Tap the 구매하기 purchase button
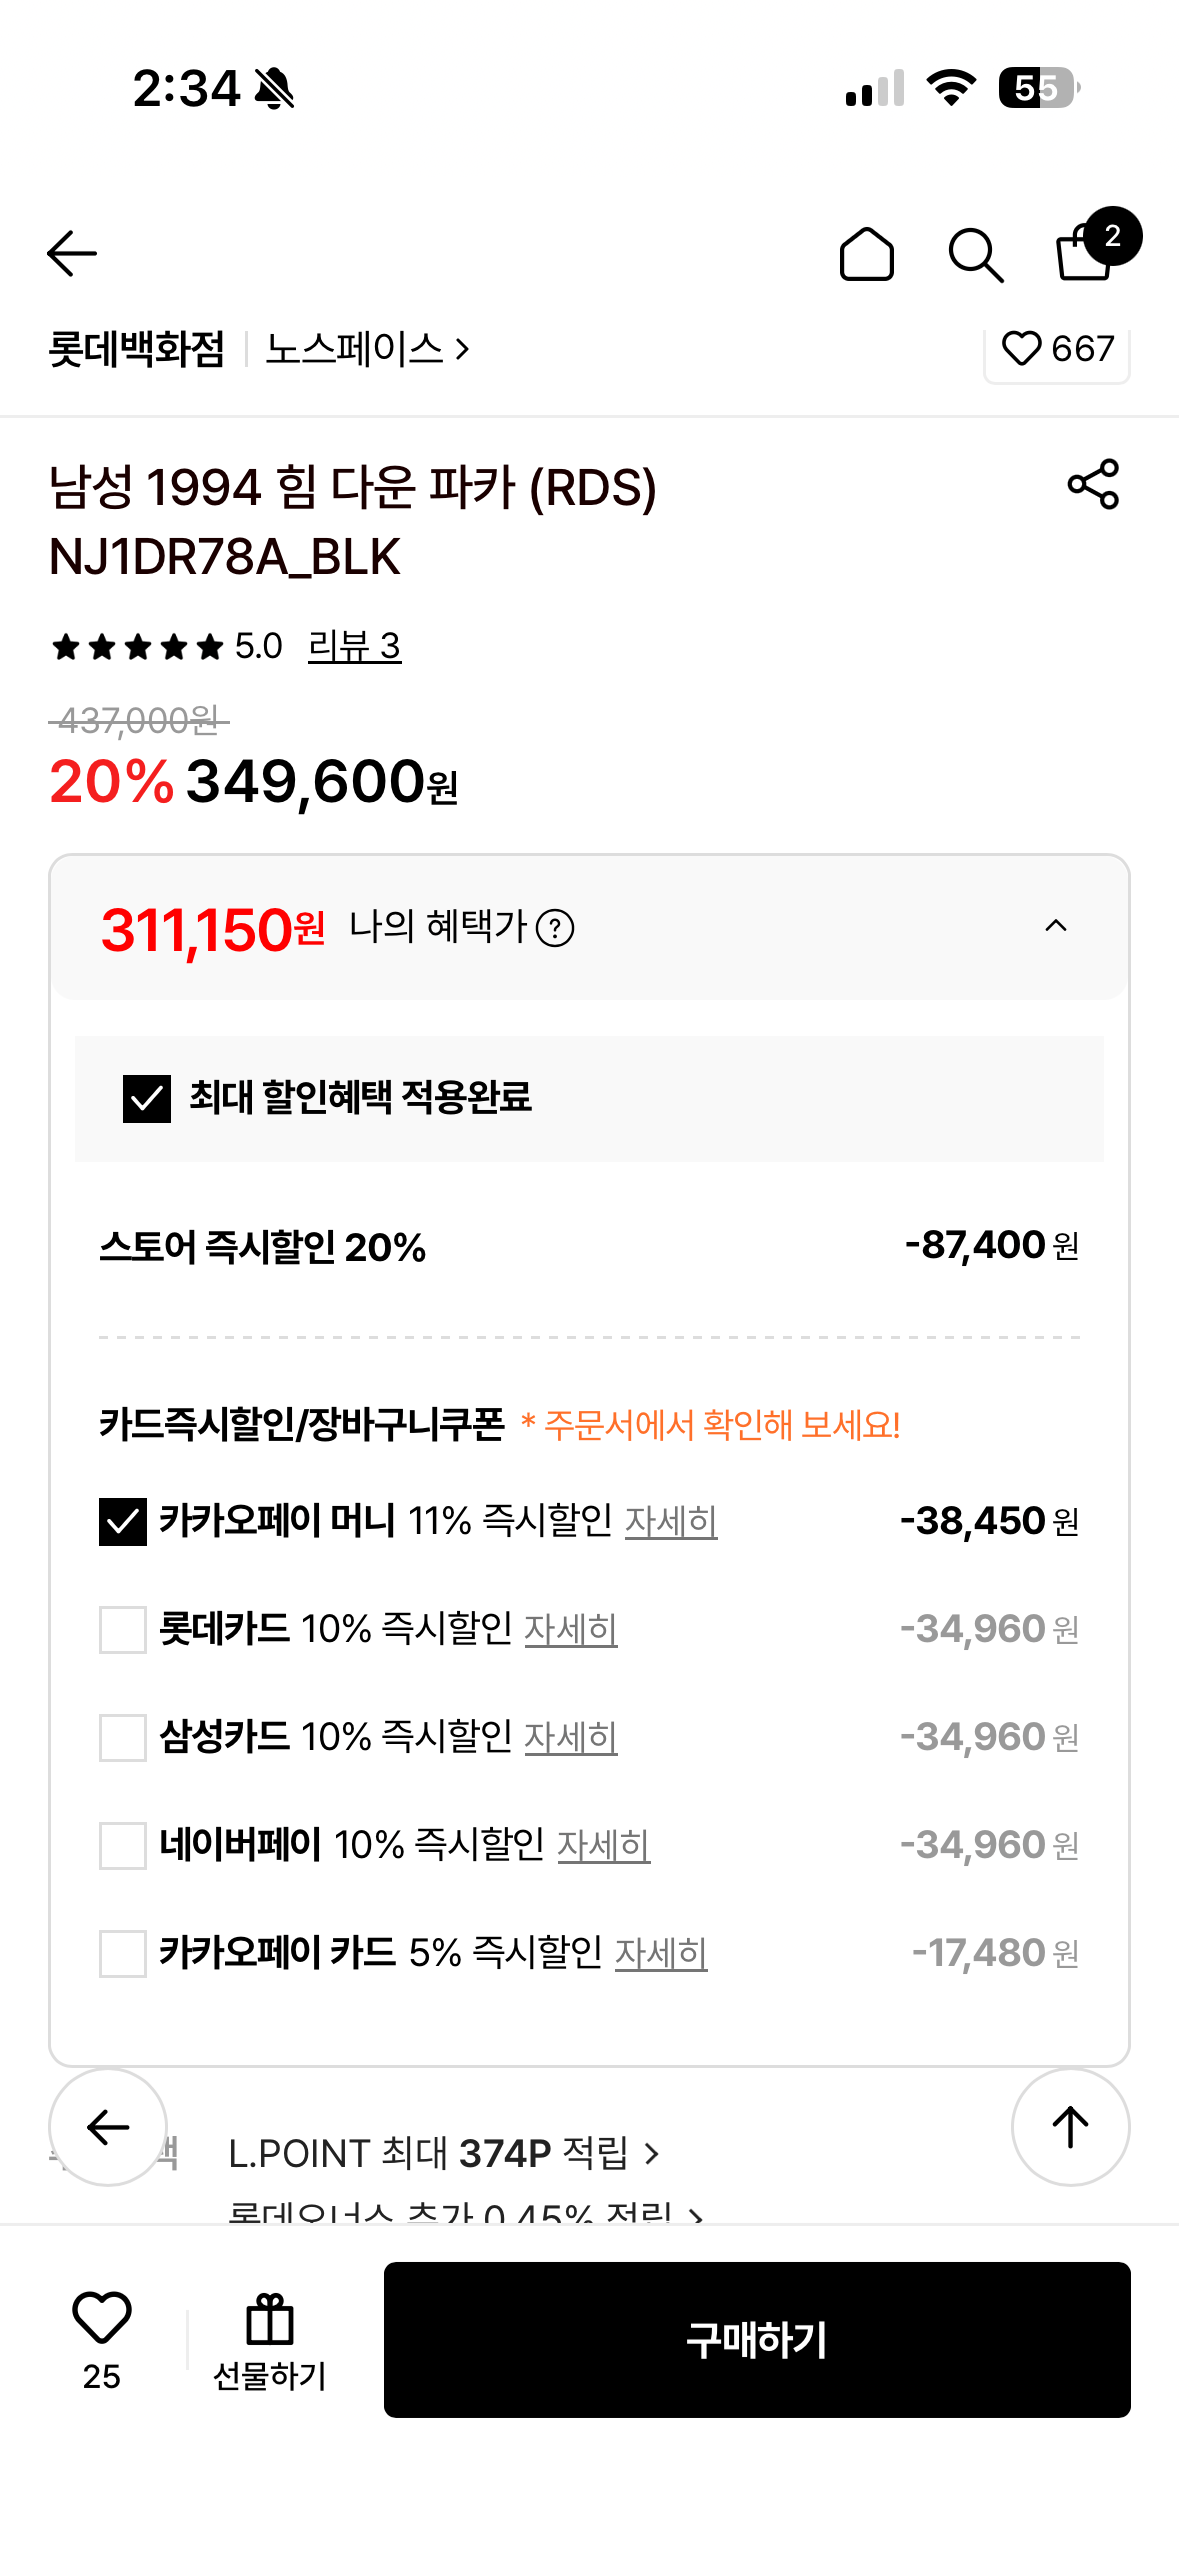This screenshot has height=2556, width=1179. pos(757,2340)
